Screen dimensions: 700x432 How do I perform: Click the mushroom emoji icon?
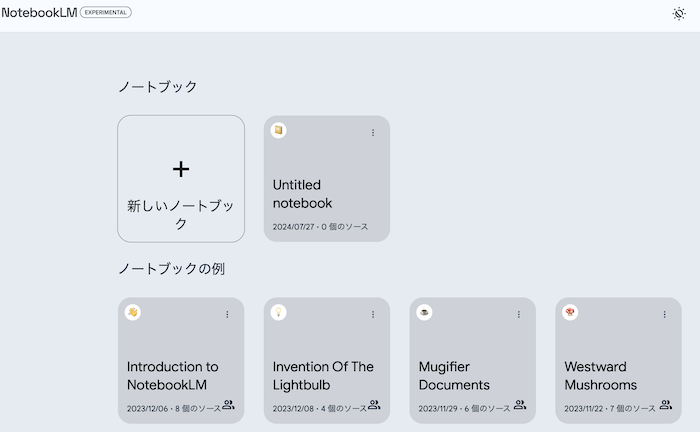[570, 313]
